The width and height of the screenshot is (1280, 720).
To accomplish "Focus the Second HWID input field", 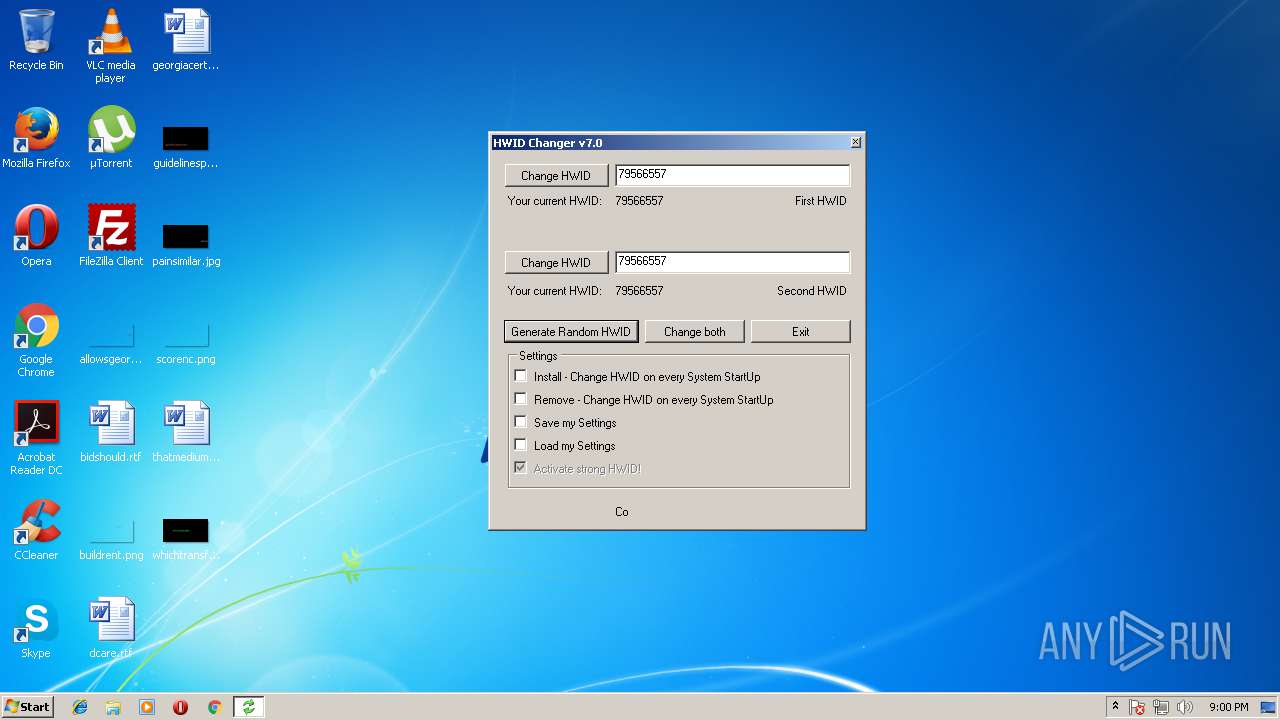I will (x=732, y=262).
